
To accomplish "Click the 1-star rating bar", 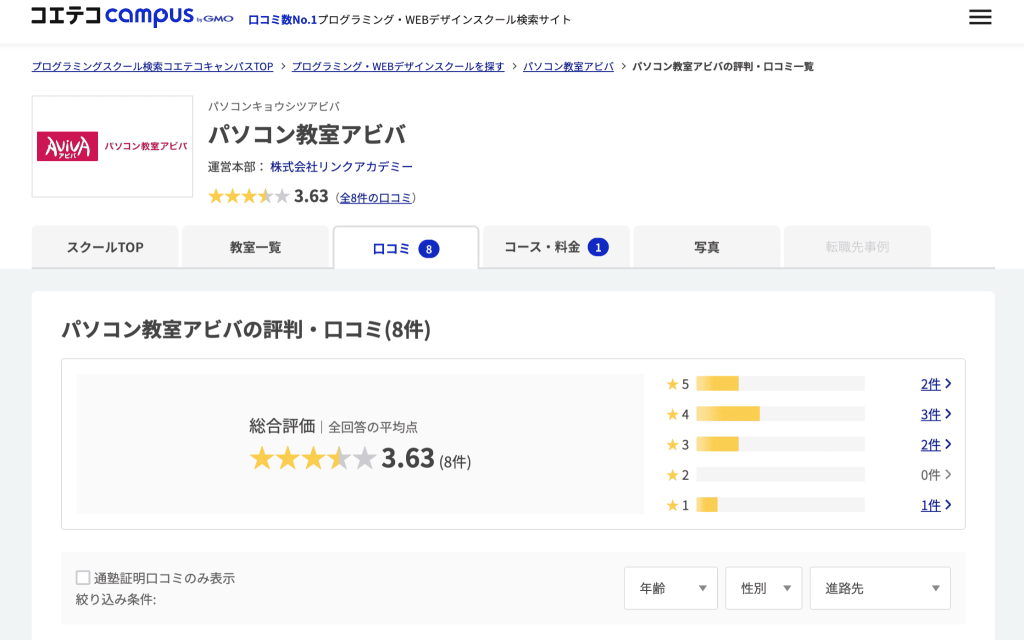I will click(x=780, y=505).
